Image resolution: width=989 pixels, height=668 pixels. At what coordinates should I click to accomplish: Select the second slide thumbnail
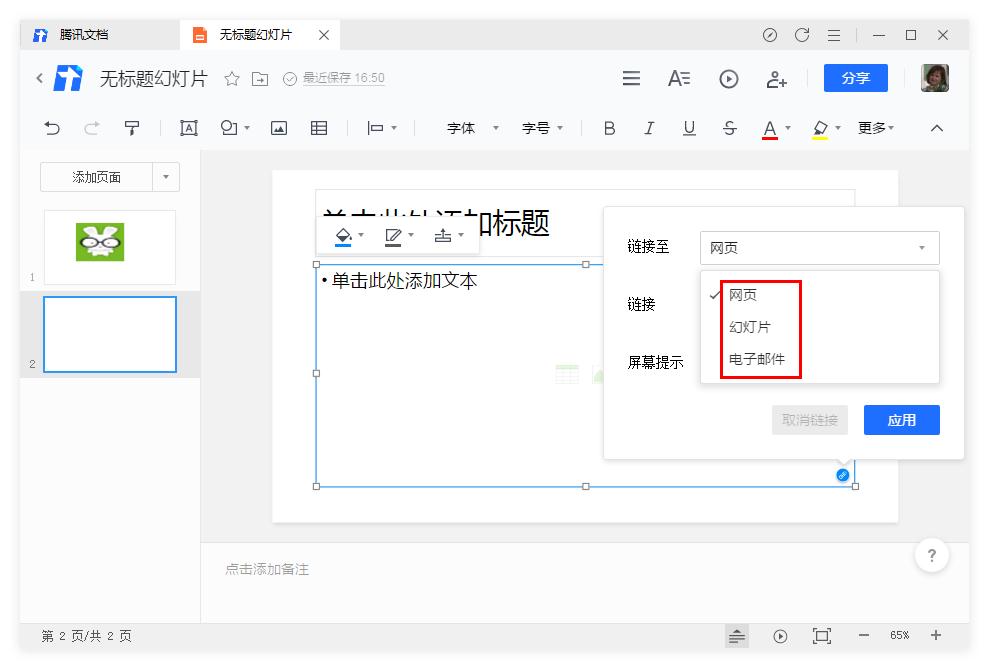click(x=109, y=334)
